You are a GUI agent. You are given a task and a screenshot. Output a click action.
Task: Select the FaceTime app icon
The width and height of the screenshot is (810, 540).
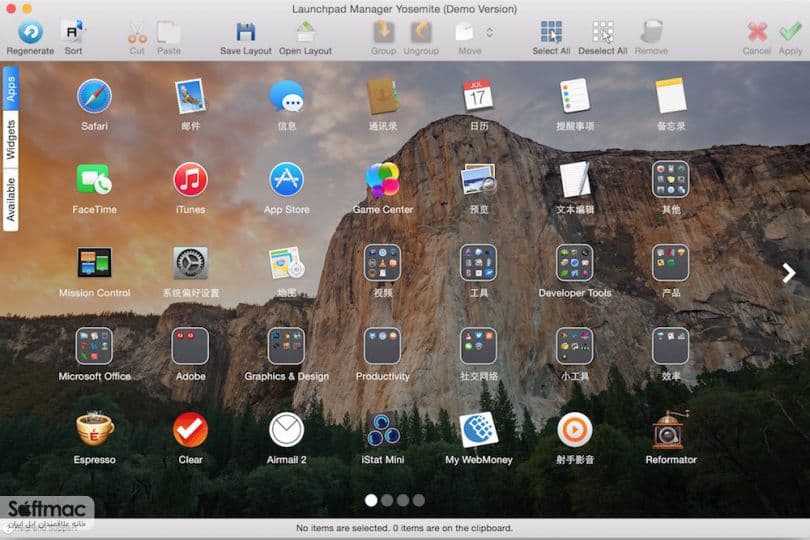coord(94,179)
